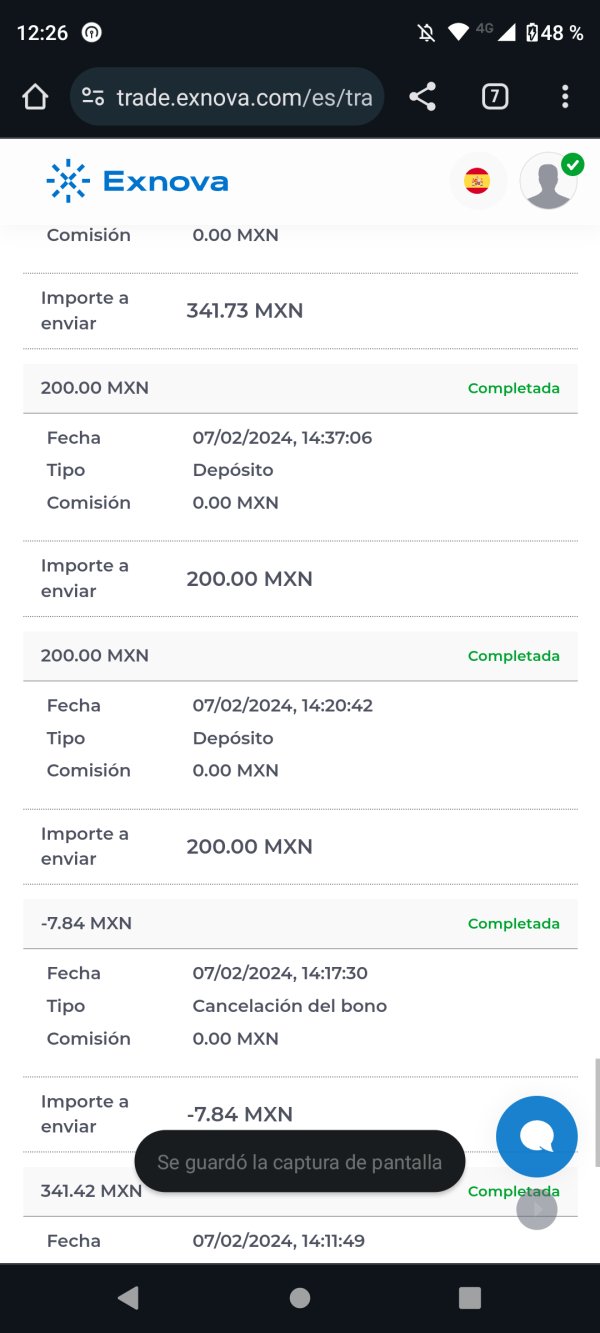
Task: Select the -7.84 MXN transaction header
Action: click(86, 924)
